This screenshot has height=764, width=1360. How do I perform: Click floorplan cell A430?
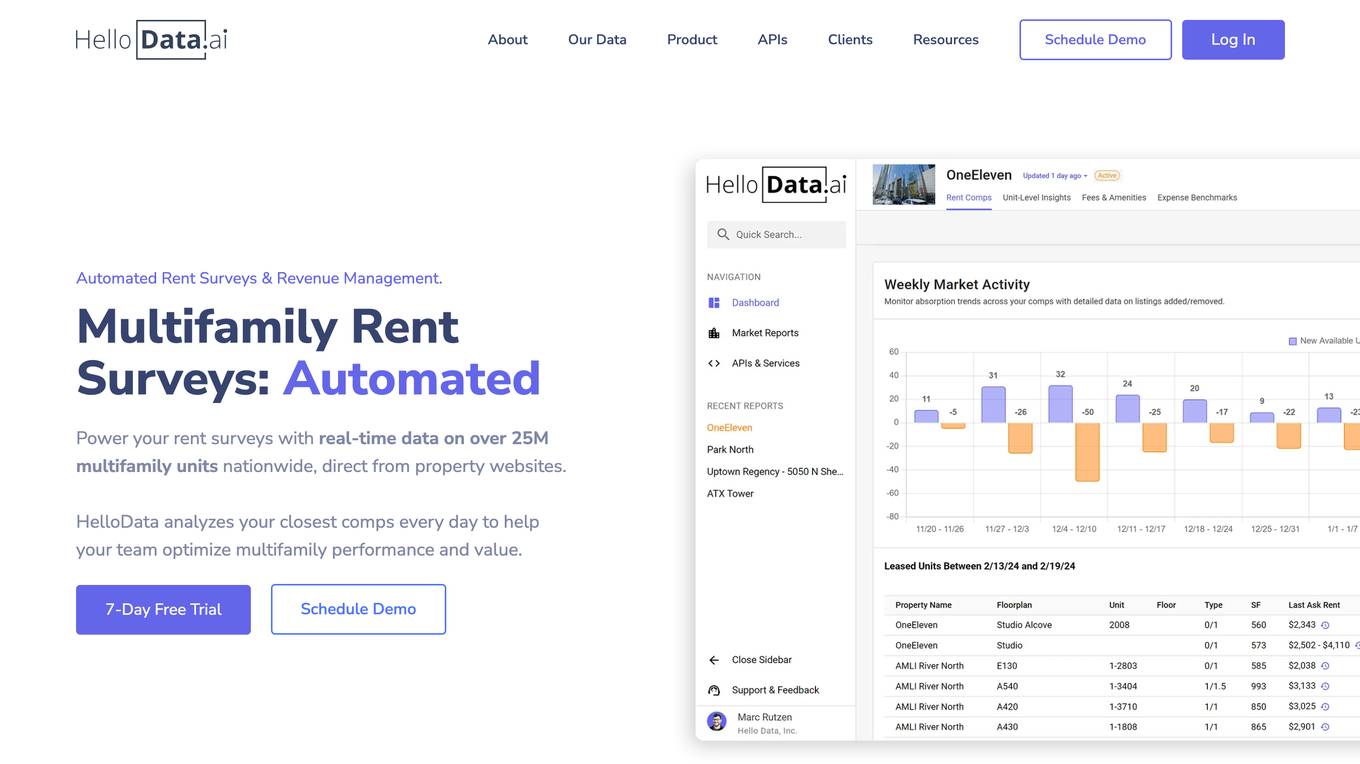click(x=1007, y=727)
